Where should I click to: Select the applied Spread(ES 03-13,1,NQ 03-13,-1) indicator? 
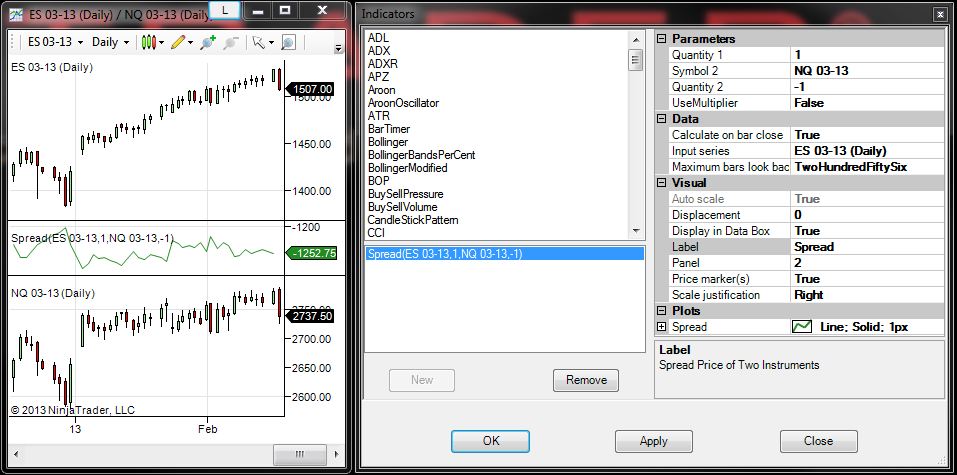point(504,254)
